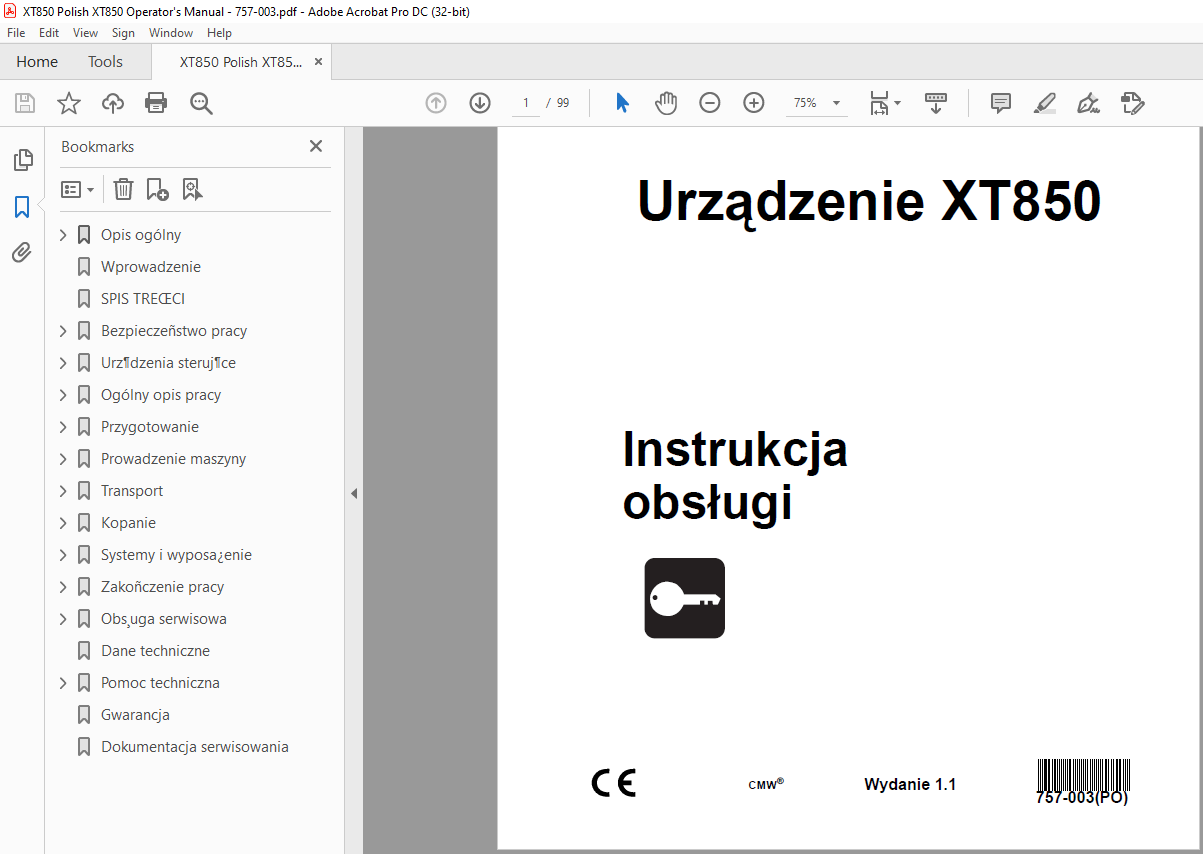Find current bookmark icon
The width and height of the screenshot is (1203, 854).
(x=192, y=189)
